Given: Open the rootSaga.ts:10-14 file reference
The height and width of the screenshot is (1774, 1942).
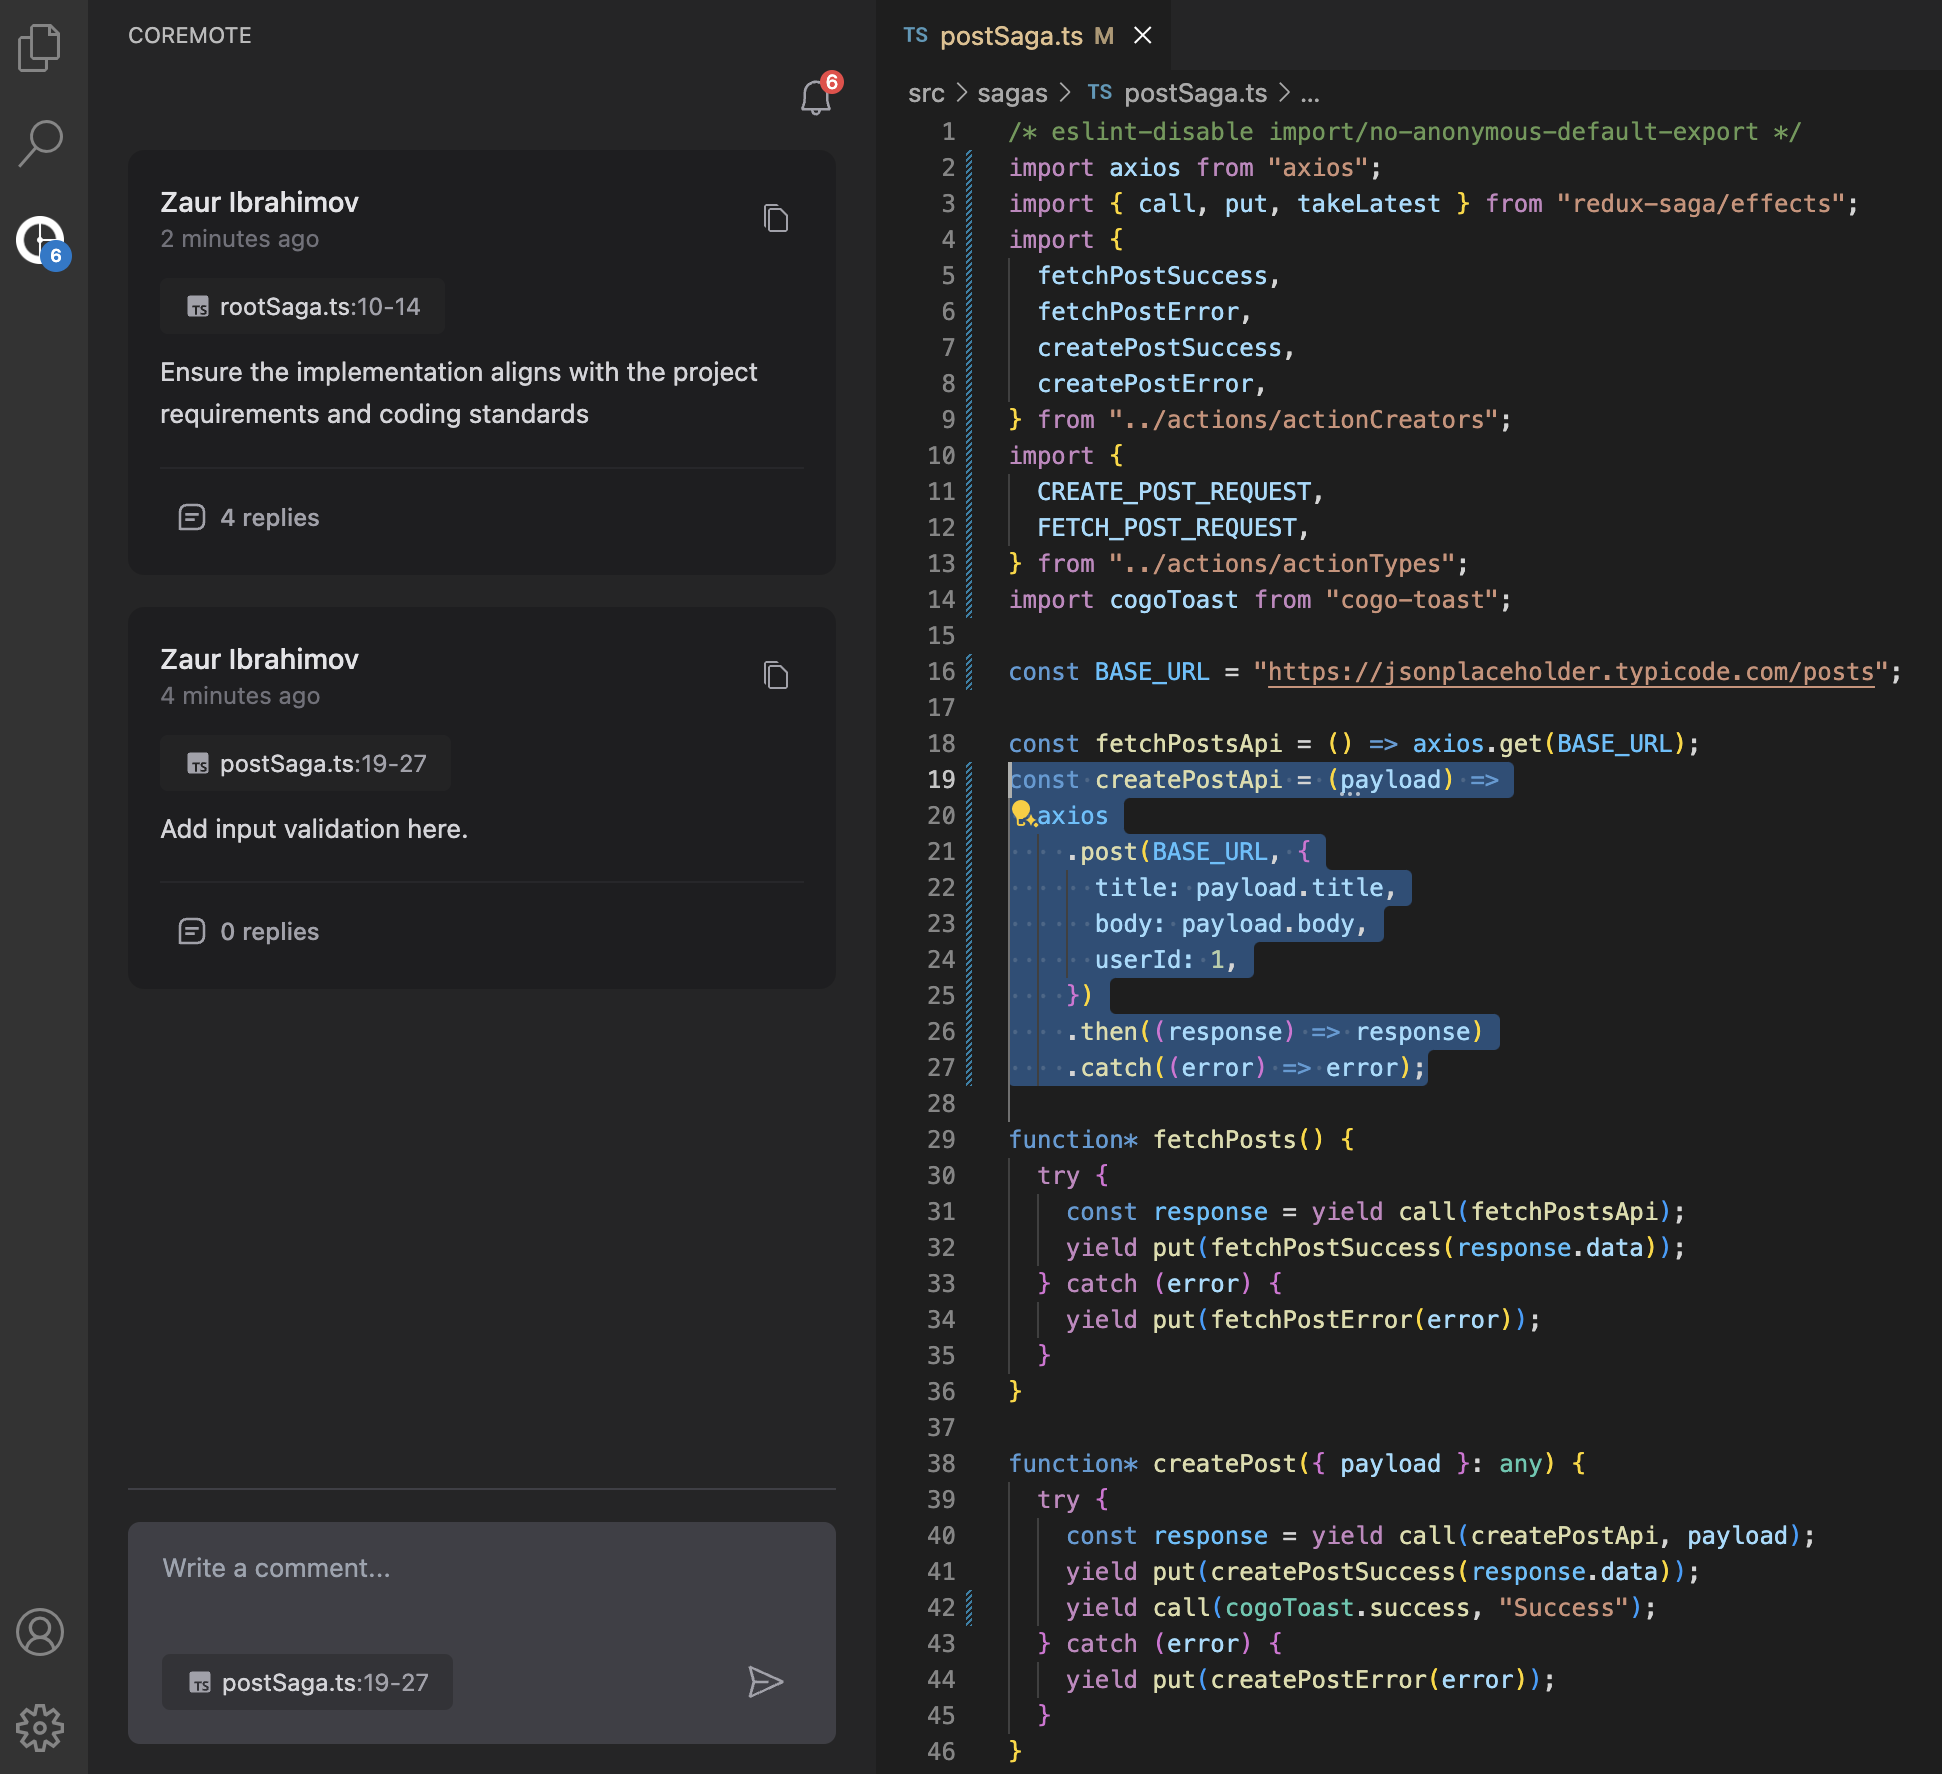Looking at the screenshot, I should click(303, 306).
